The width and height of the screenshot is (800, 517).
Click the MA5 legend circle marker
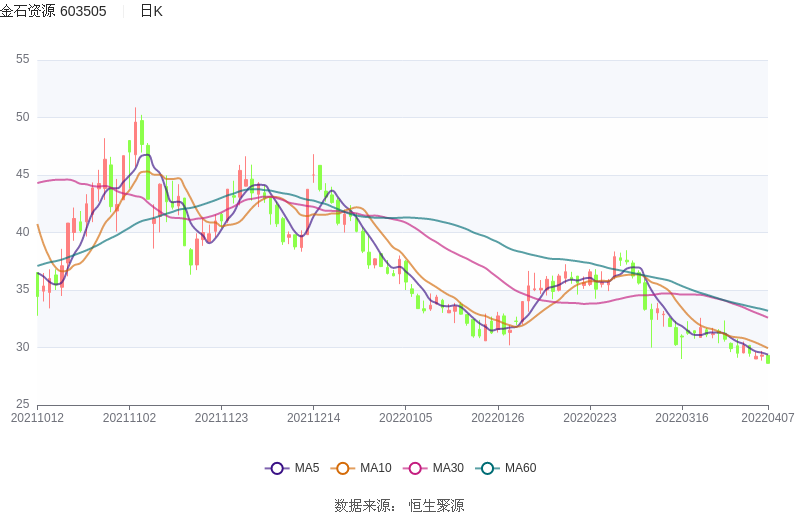277,468
